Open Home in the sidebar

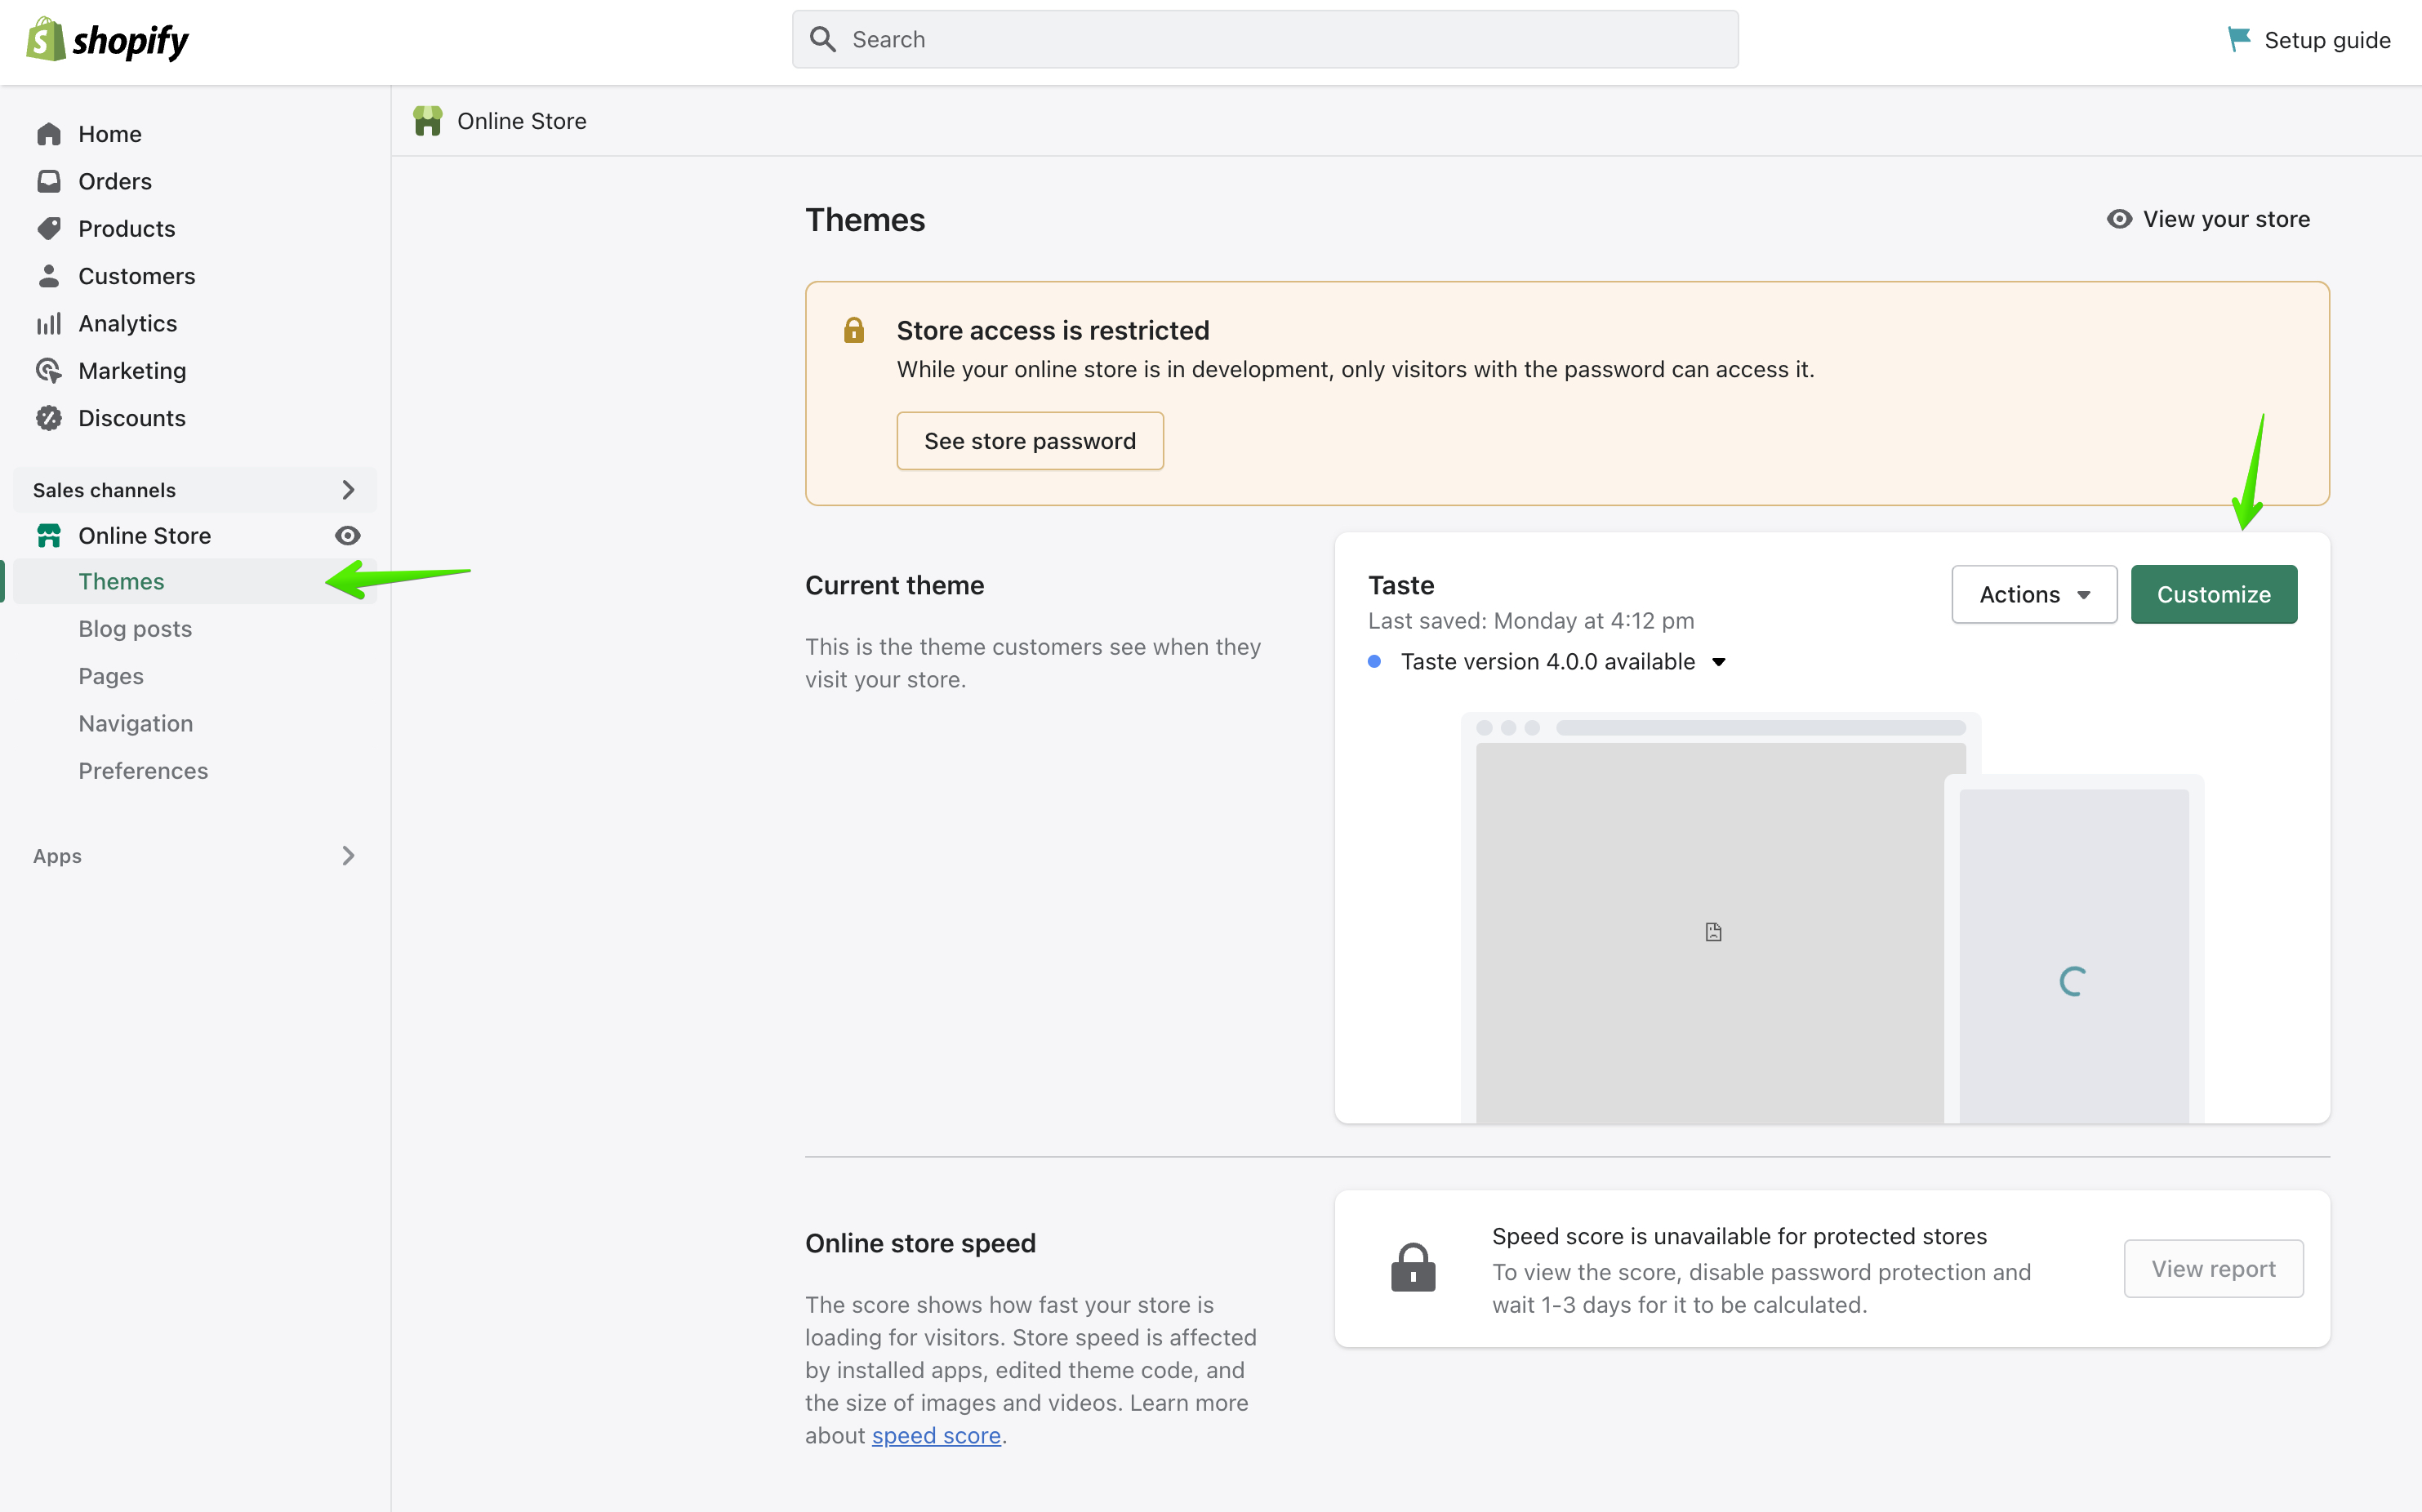110,134
